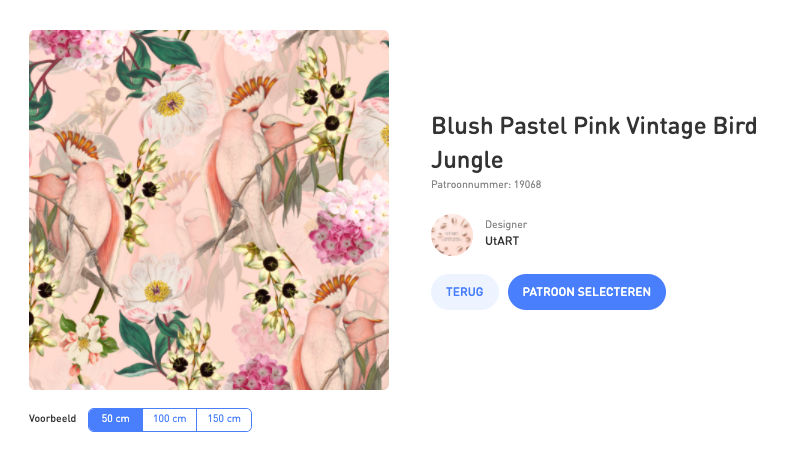Image resolution: width=809 pixels, height=463 pixels.
Task: Click the UtART designer avatar
Action: [x=452, y=234]
